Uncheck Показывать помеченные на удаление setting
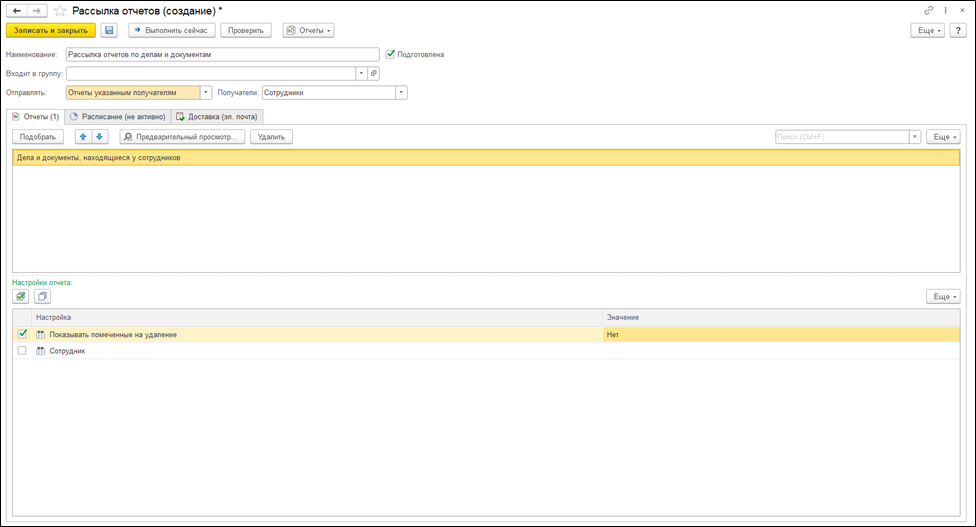Viewport: 976px width, 527px height. [22, 334]
